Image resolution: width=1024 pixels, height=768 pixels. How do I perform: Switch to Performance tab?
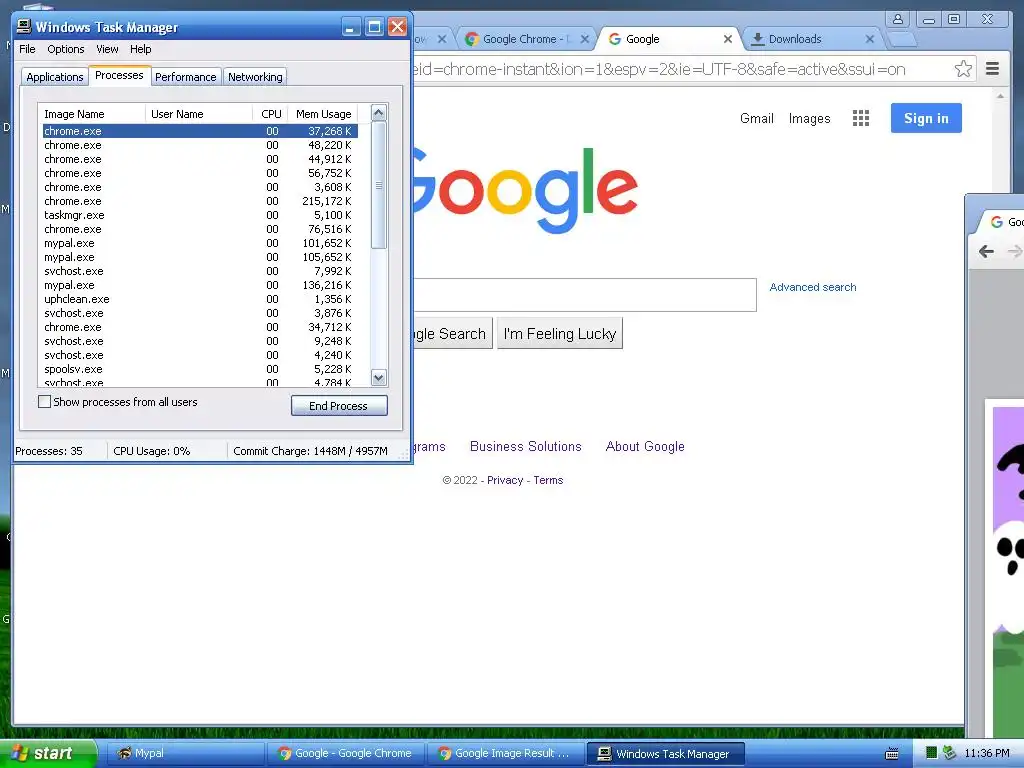coord(185,77)
